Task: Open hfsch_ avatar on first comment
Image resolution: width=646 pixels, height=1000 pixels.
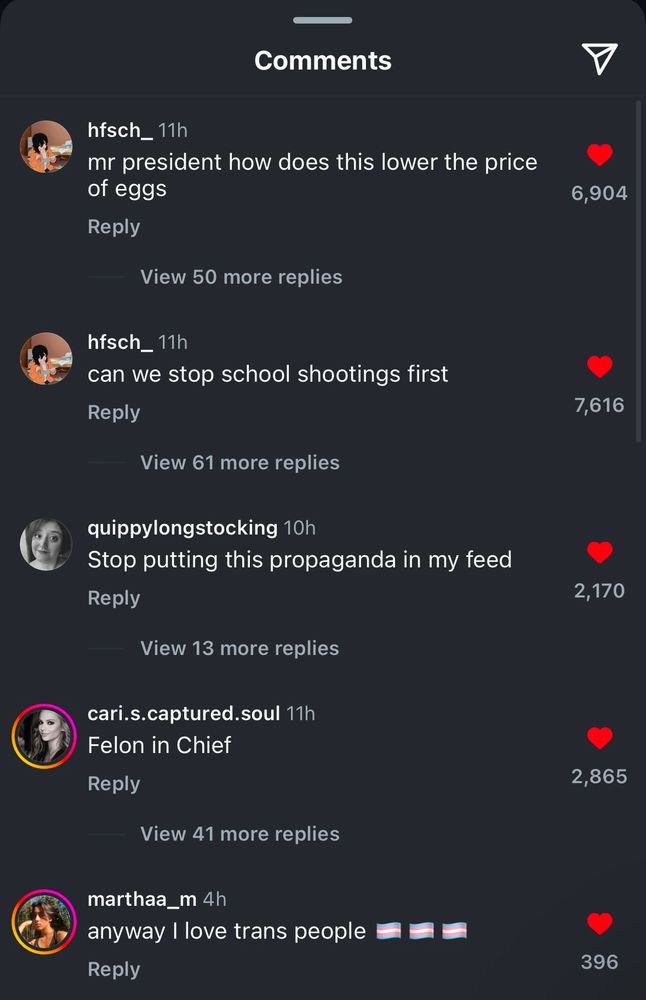Action: point(46,147)
